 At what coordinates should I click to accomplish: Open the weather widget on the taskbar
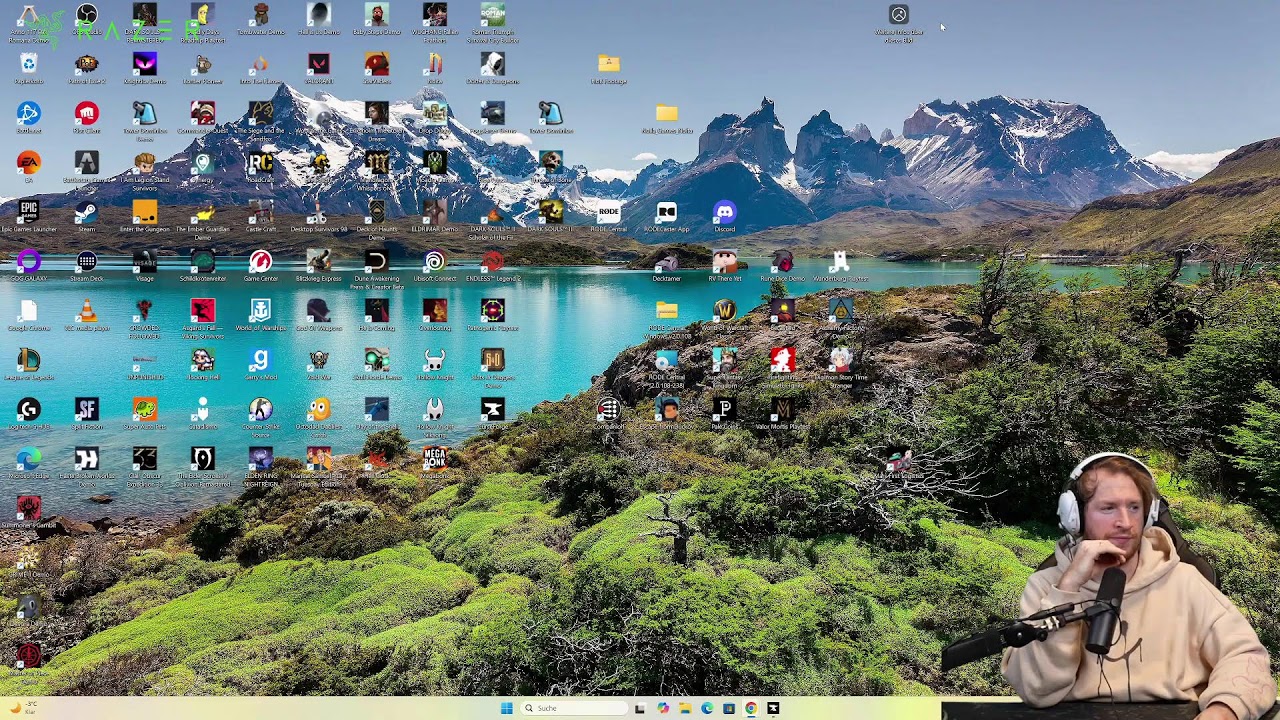[24, 708]
